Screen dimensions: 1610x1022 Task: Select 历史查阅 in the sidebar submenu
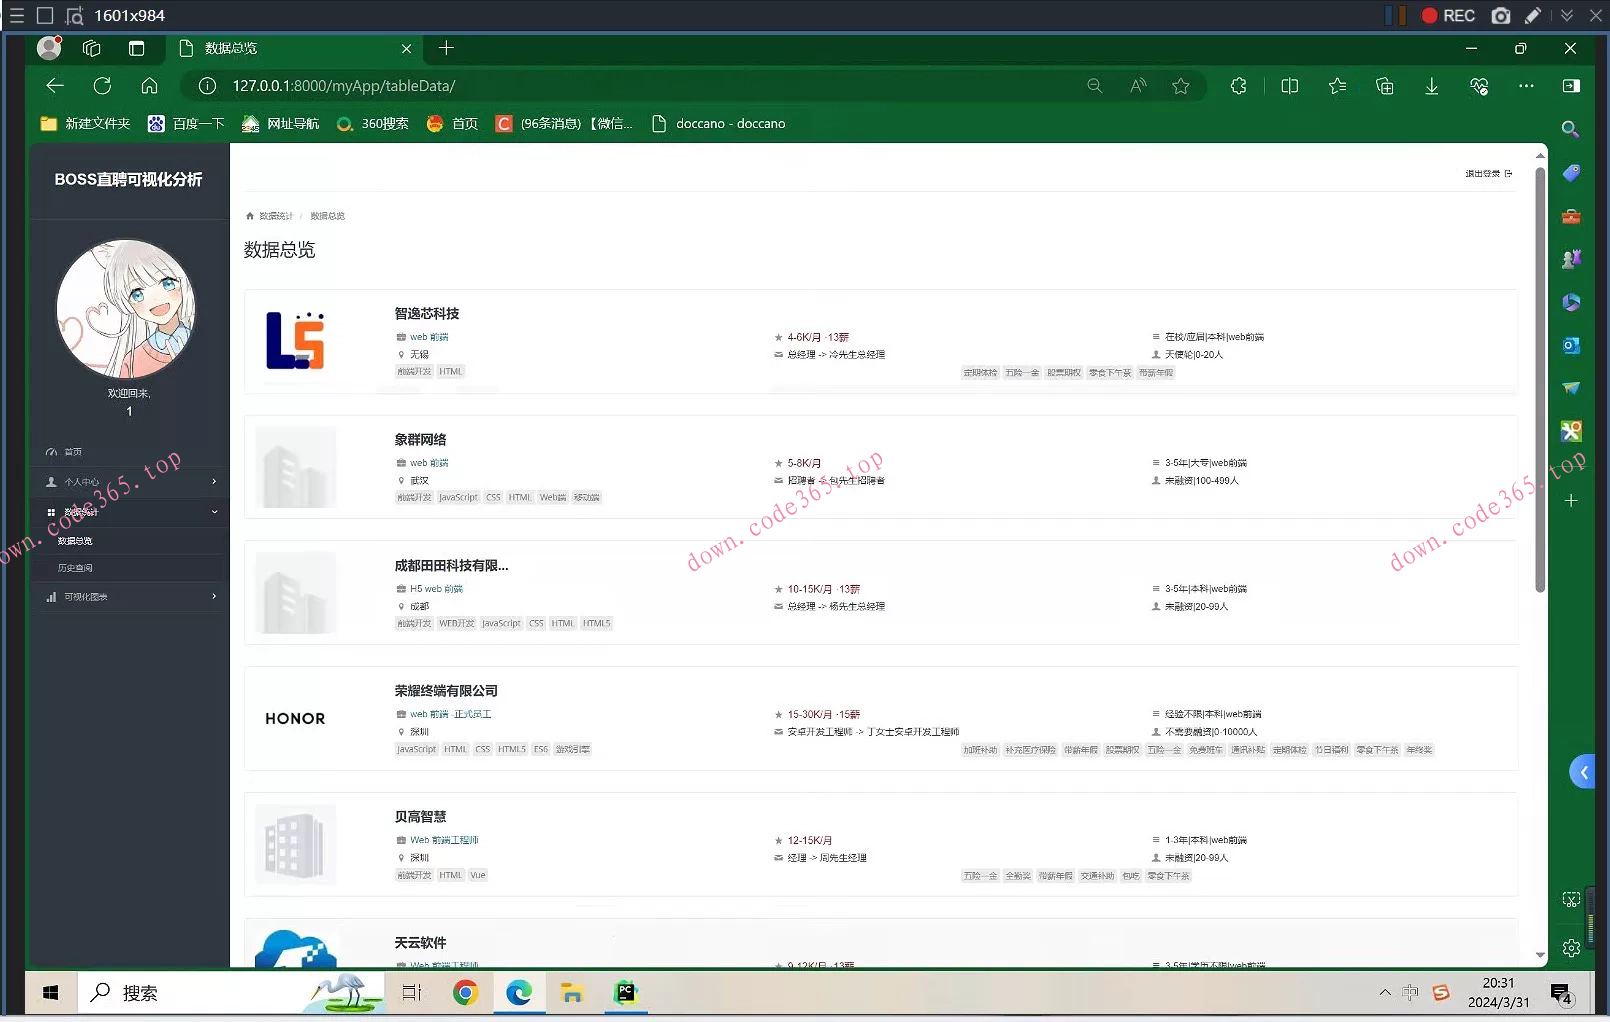pos(75,568)
